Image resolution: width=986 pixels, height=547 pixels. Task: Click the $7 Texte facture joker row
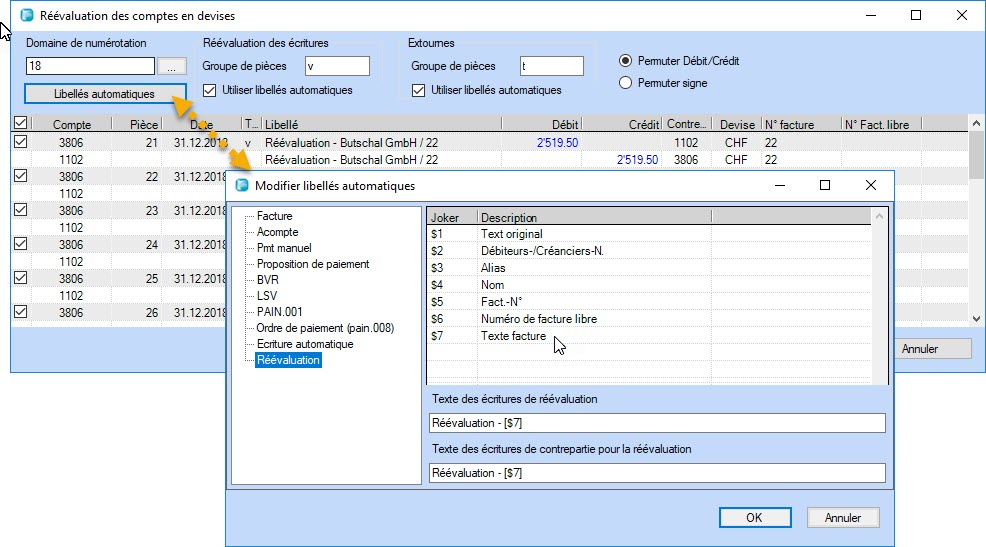(x=513, y=337)
